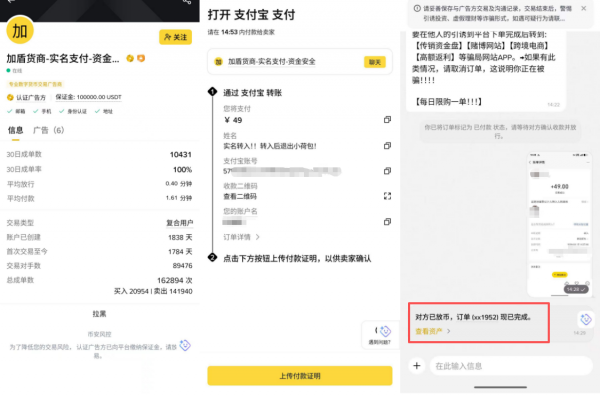Open the assistant bot icon near 币安风控
This screenshot has width=600, height=396.
coord(185,345)
